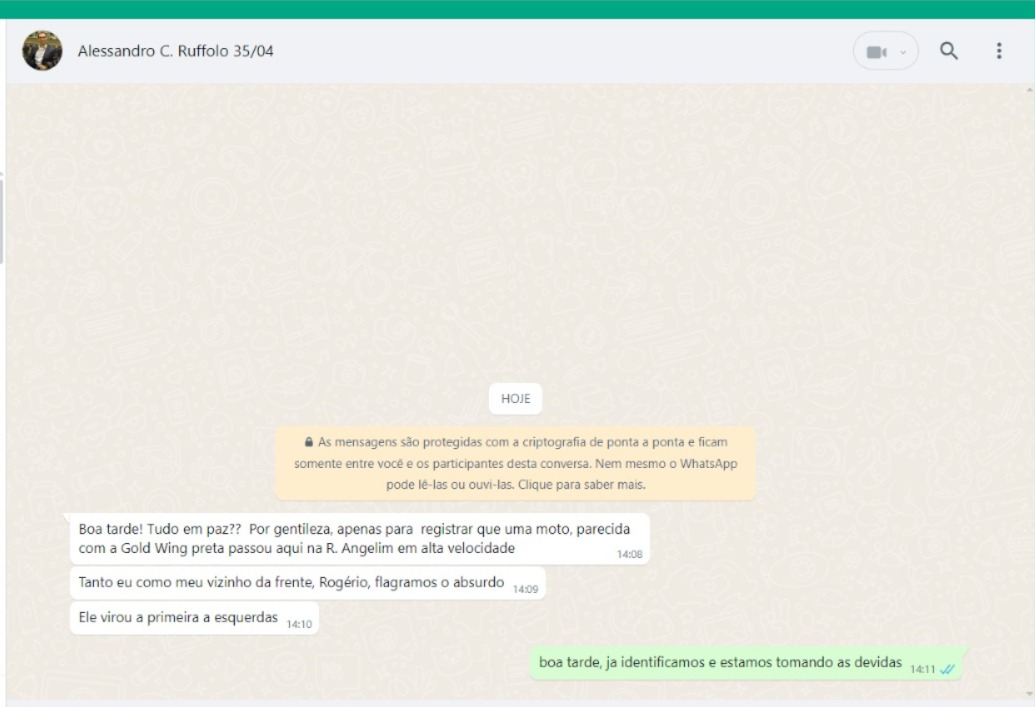Click the 14:09 message timestamp
The image size is (1035, 707).
tap(525, 589)
